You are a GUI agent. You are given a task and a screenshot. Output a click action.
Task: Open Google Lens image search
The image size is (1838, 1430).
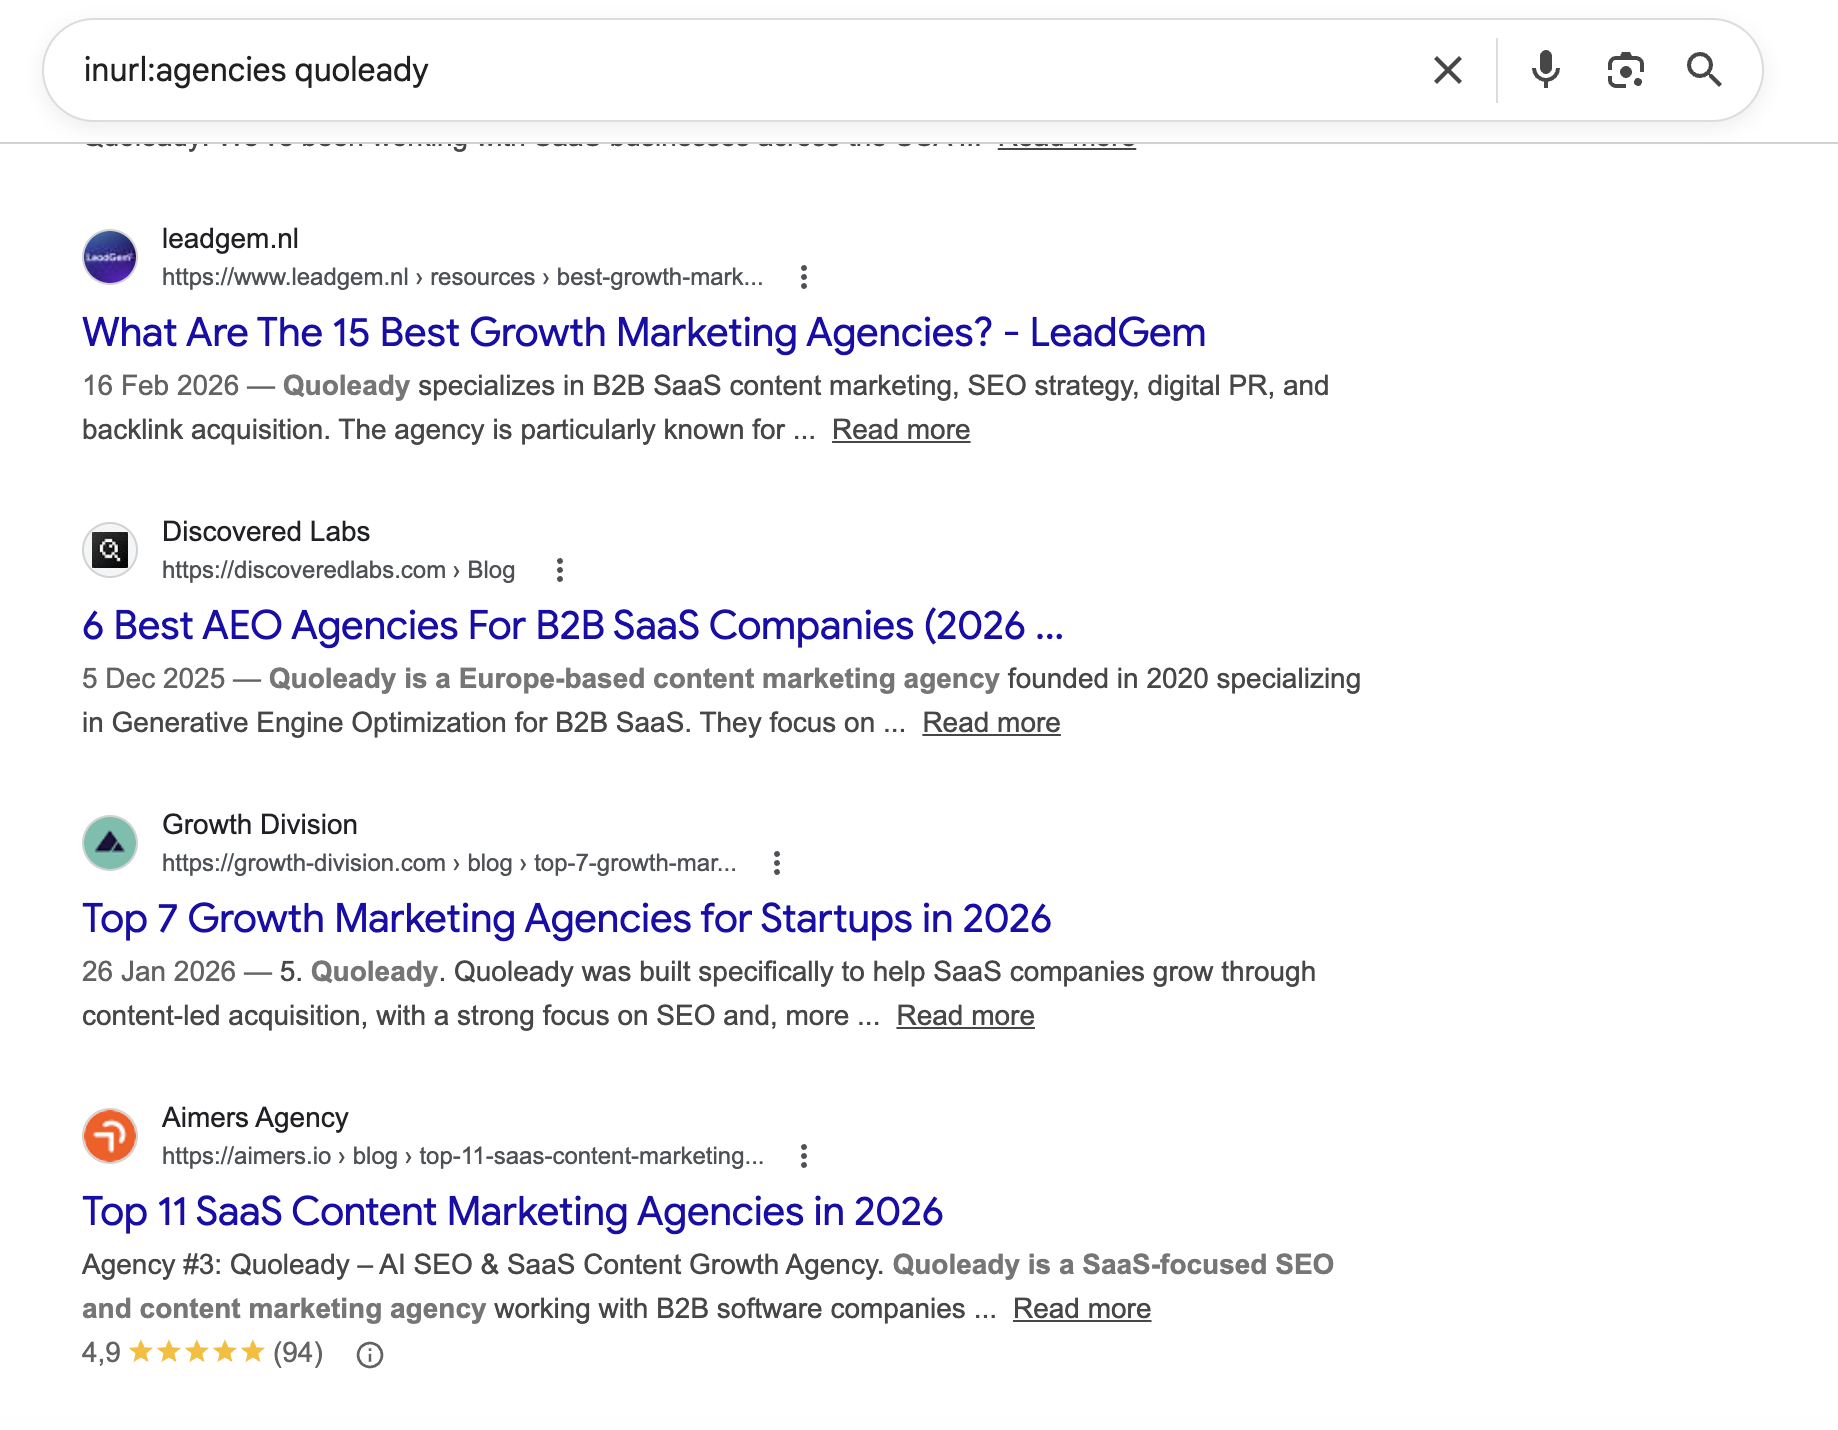tap(1624, 69)
